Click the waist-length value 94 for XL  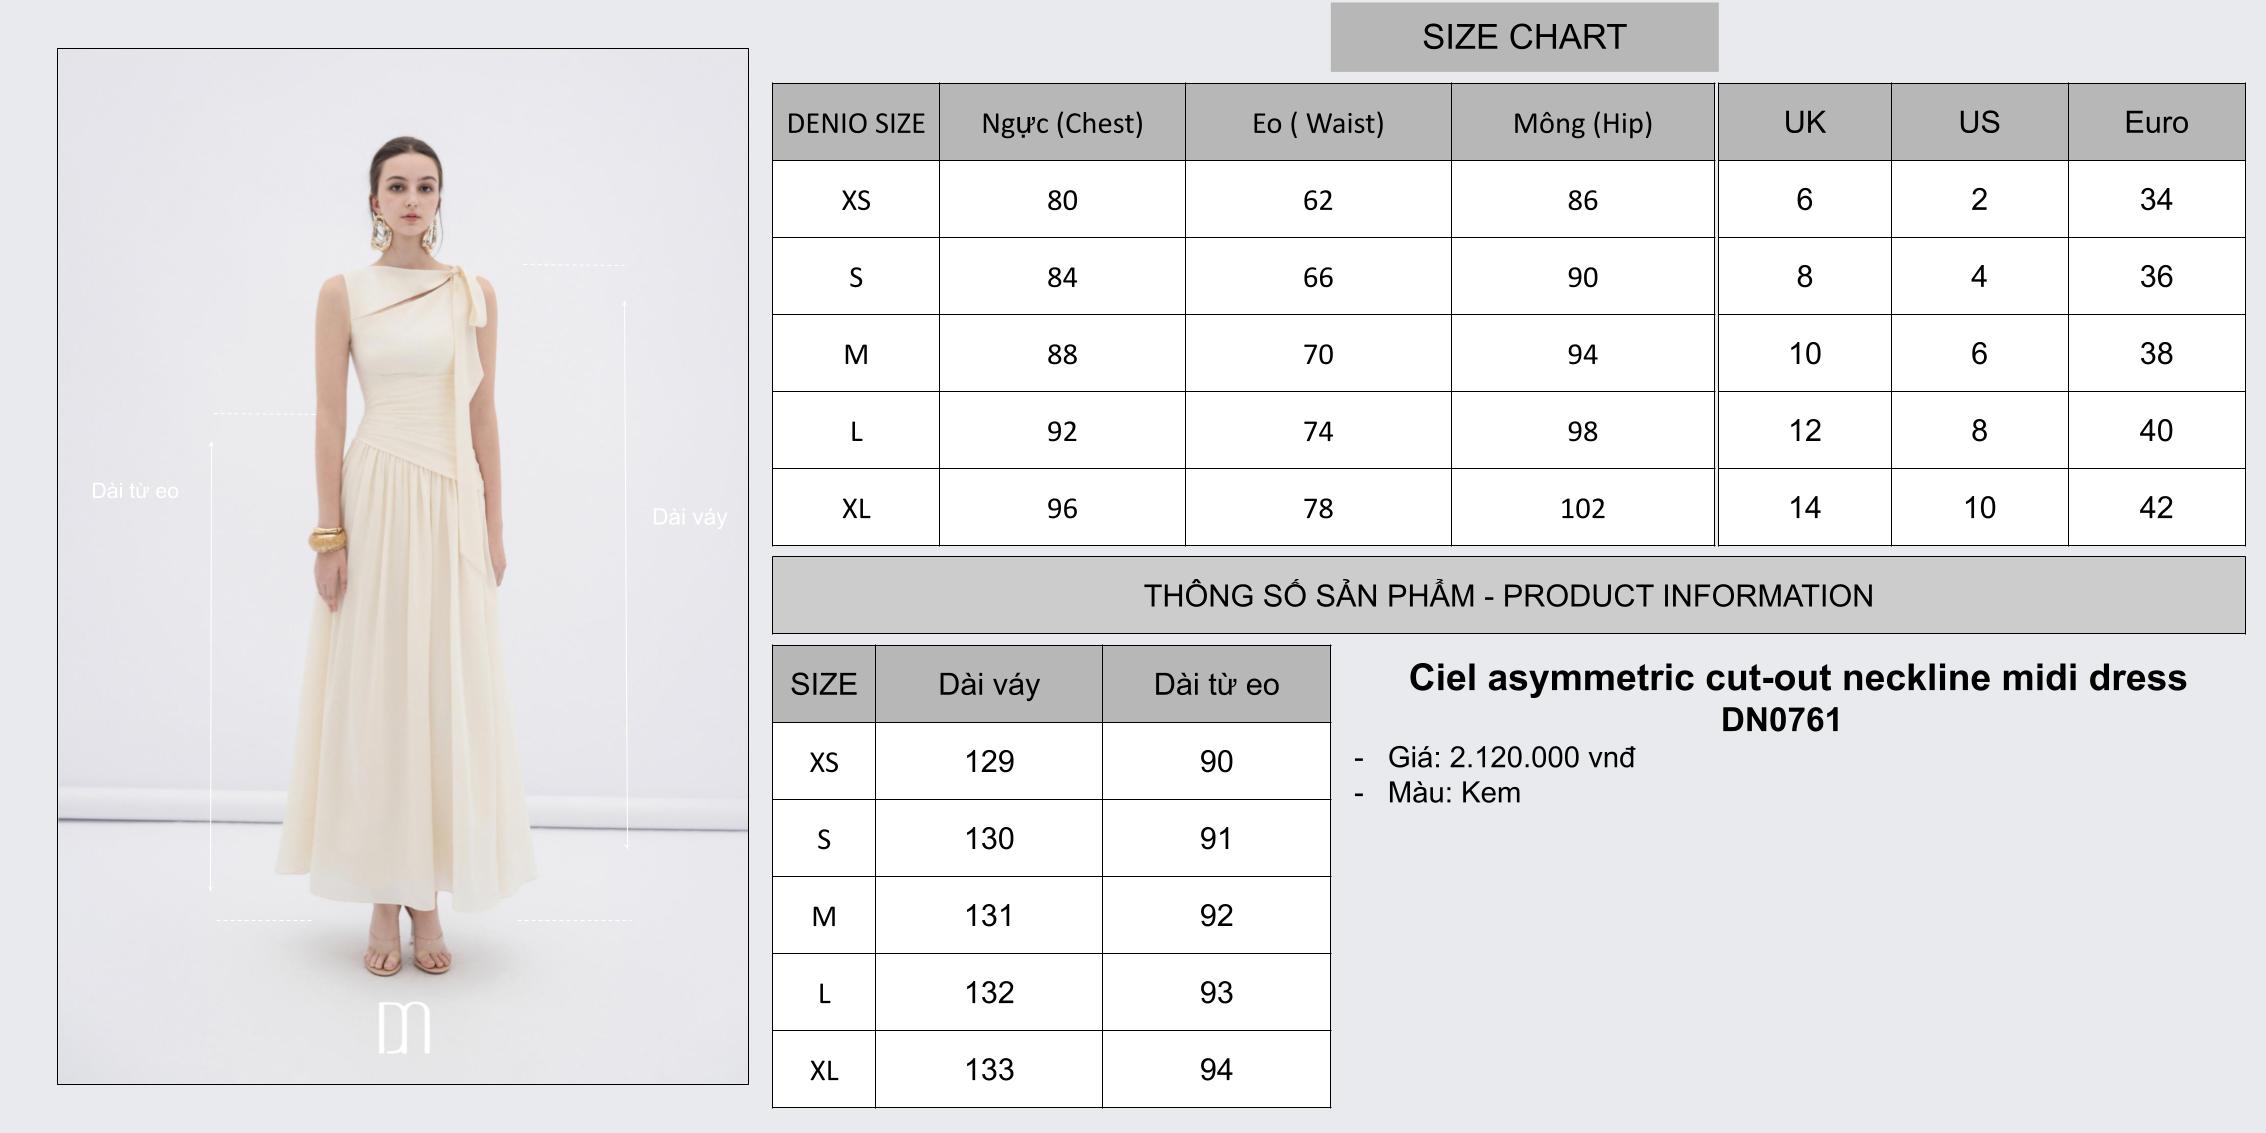1216,1069
